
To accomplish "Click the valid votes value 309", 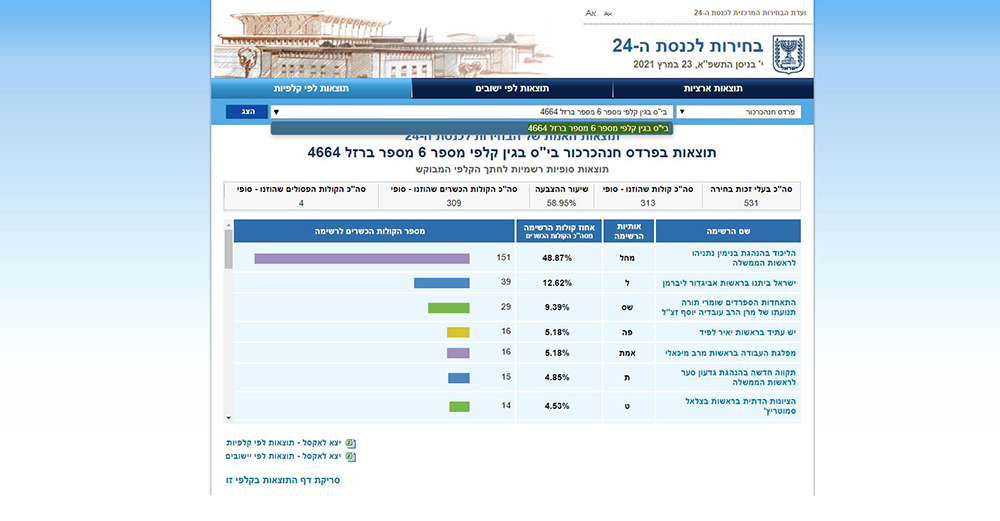I will [453, 203].
